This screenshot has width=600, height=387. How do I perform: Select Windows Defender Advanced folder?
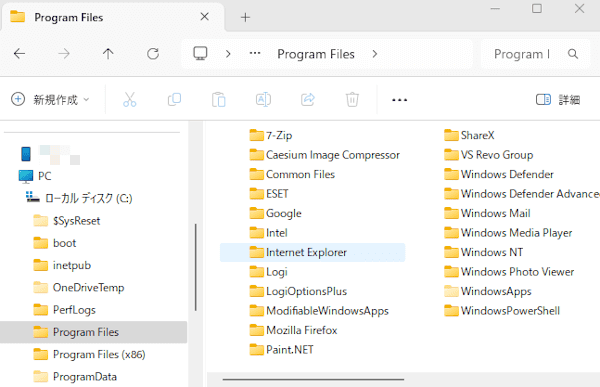click(522, 194)
